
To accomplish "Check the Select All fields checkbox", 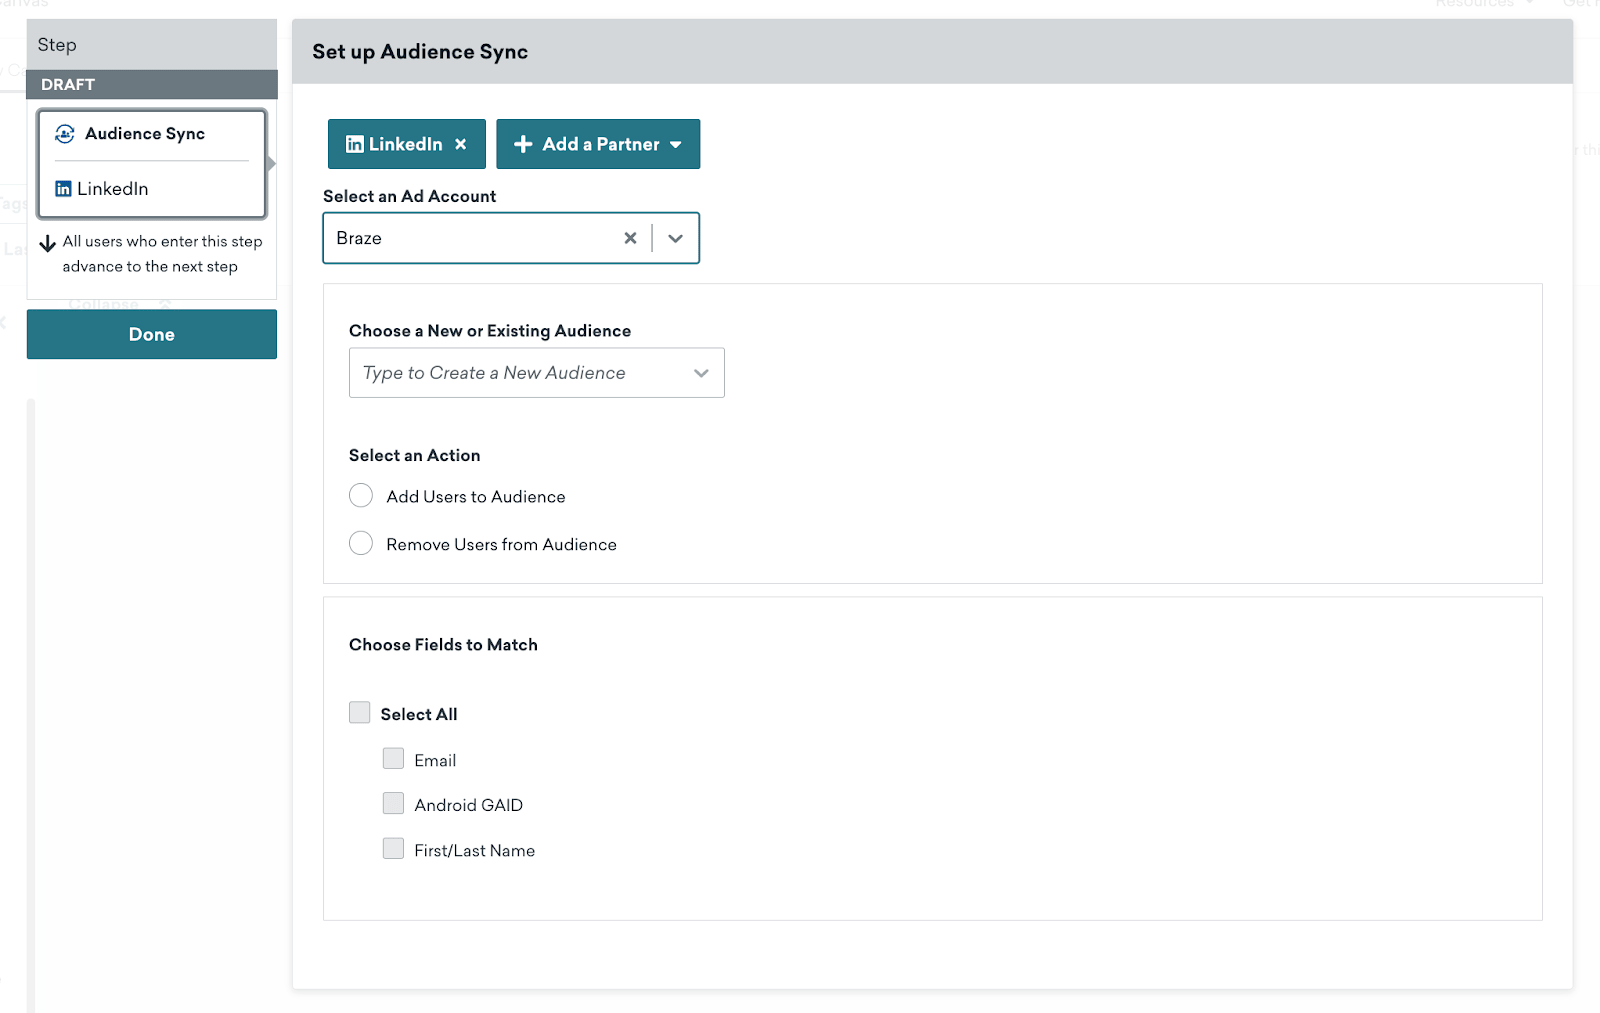I will [360, 712].
